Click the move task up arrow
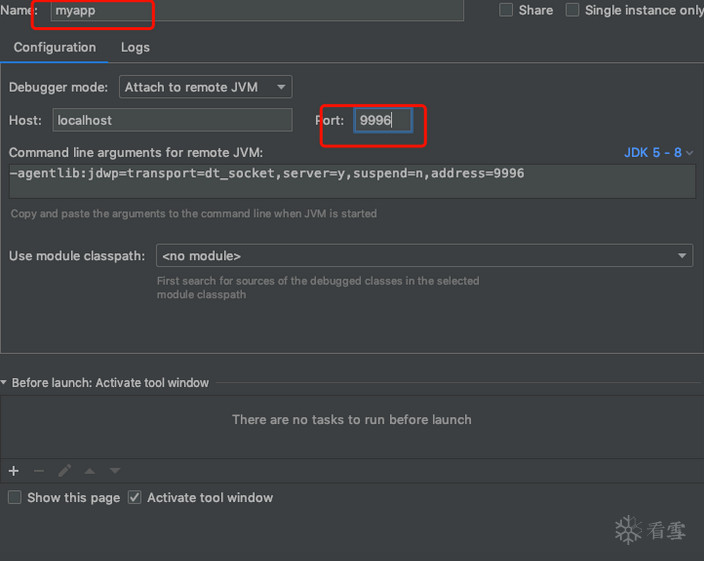Screen dimensions: 704x561 coord(90,471)
